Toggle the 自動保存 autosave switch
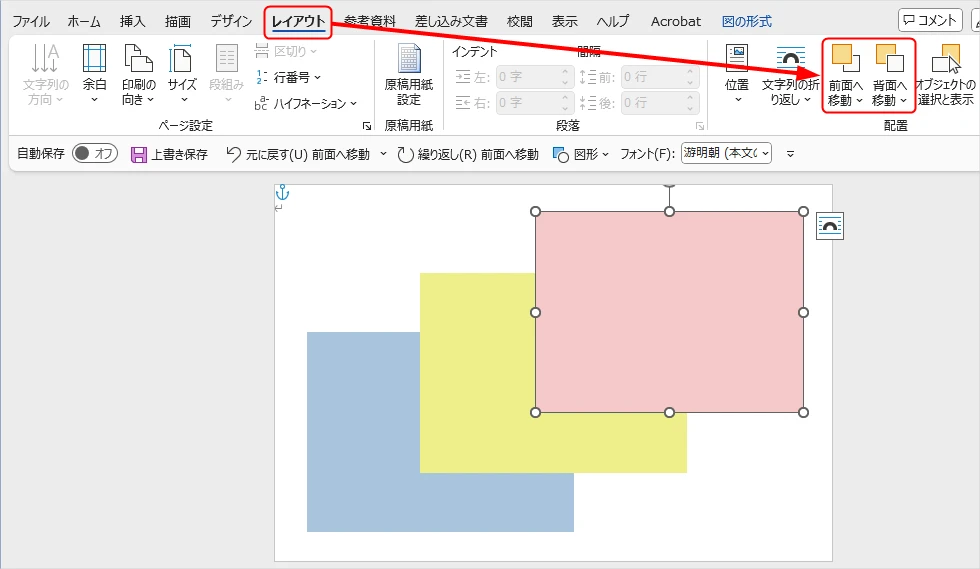980x569 pixels. pyautogui.click(x=95, y=153)
